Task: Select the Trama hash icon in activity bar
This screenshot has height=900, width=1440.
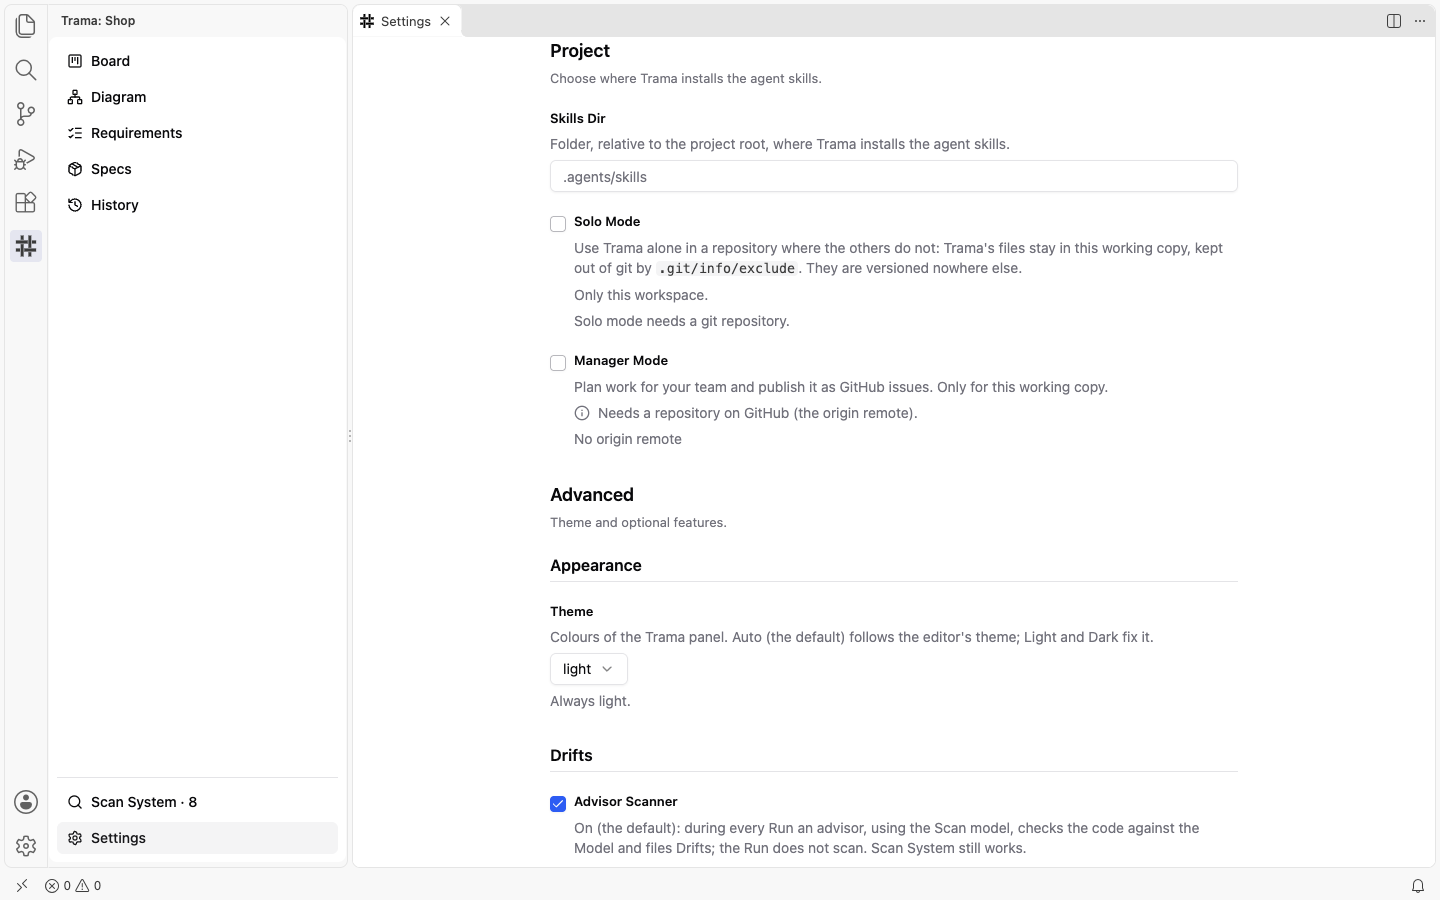Action: pos(26,246)
